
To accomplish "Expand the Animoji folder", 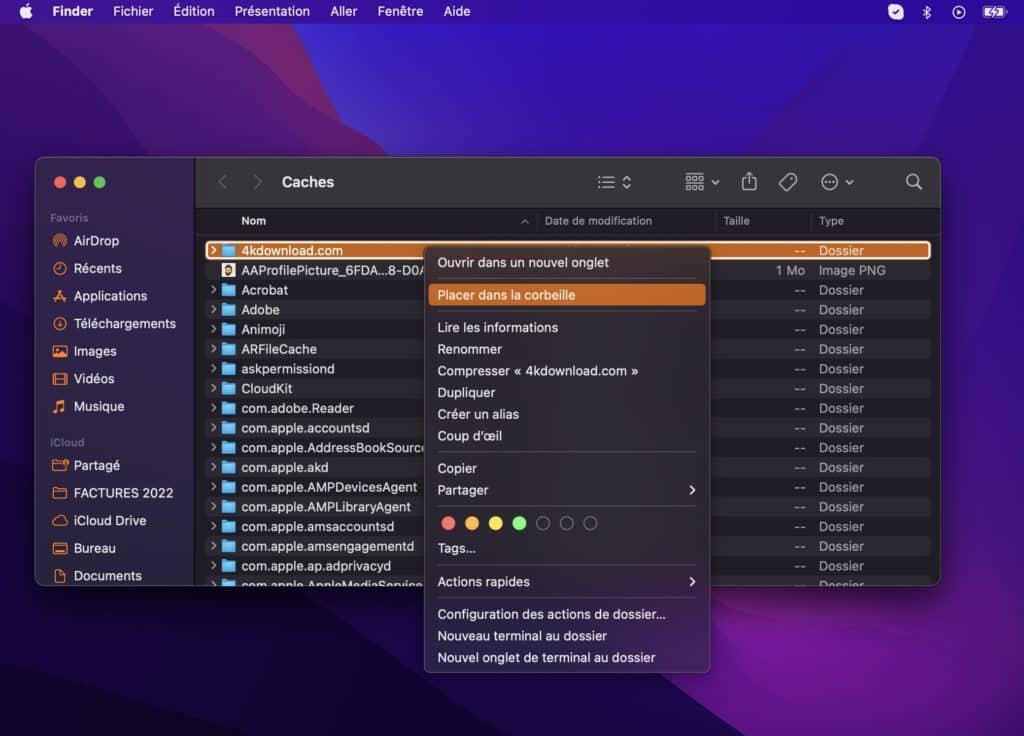I will 213,329.
